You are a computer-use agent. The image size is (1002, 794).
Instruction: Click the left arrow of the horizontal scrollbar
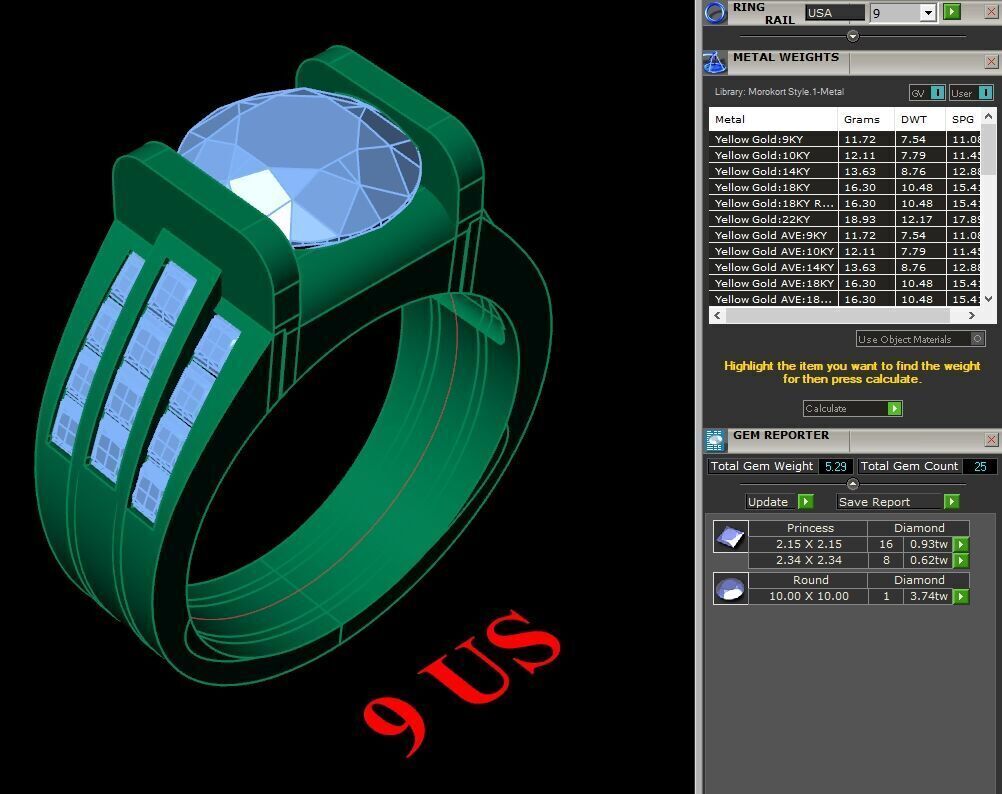point(717,316)
